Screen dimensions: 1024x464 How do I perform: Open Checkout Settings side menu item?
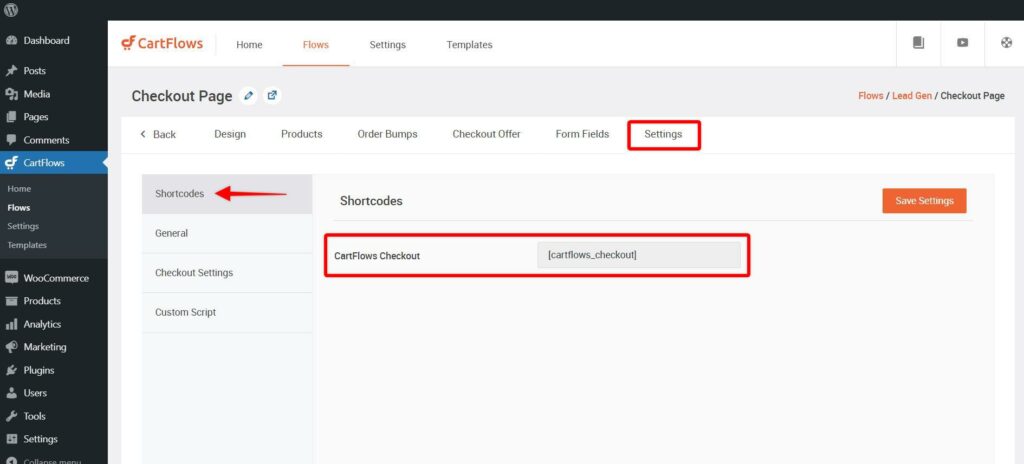(x=227, y=273)
